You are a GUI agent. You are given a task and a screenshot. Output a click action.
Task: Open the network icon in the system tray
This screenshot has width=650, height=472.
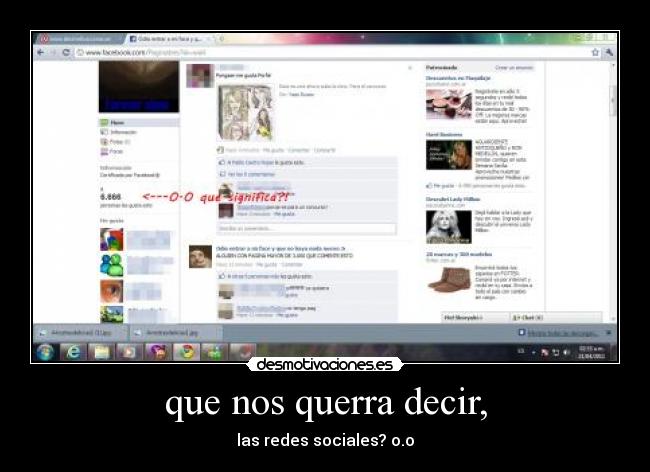pos(555,352)
